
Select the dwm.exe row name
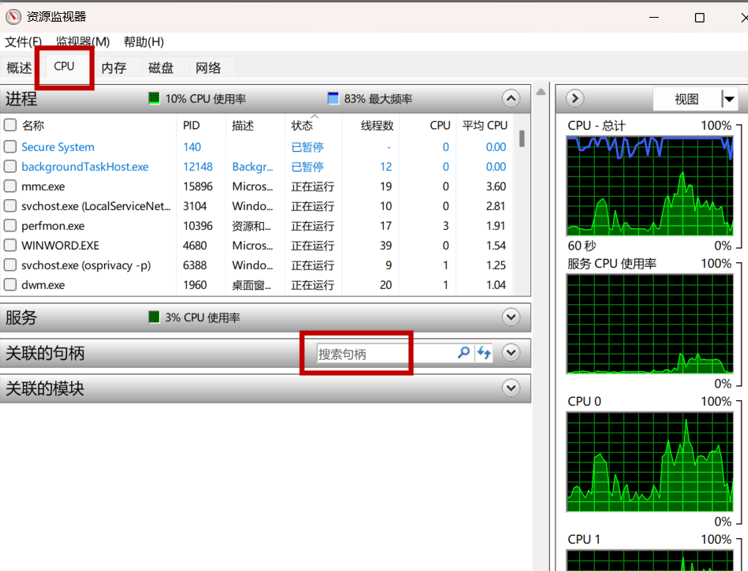coord(43,285)
